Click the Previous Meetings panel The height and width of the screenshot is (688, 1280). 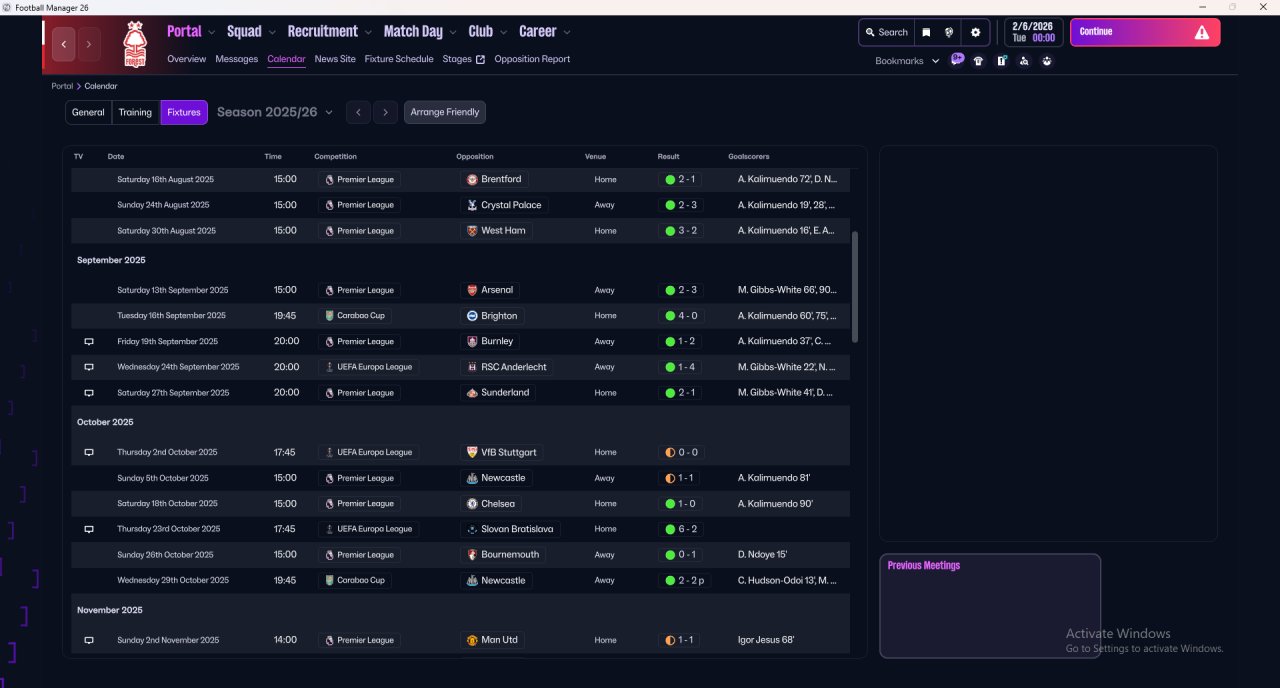990,606
